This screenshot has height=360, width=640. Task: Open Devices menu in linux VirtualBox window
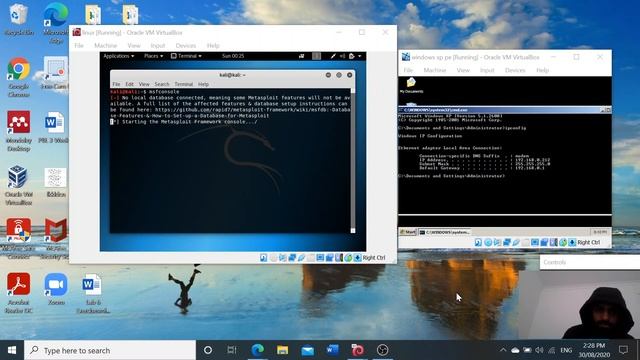pos(186,45)
